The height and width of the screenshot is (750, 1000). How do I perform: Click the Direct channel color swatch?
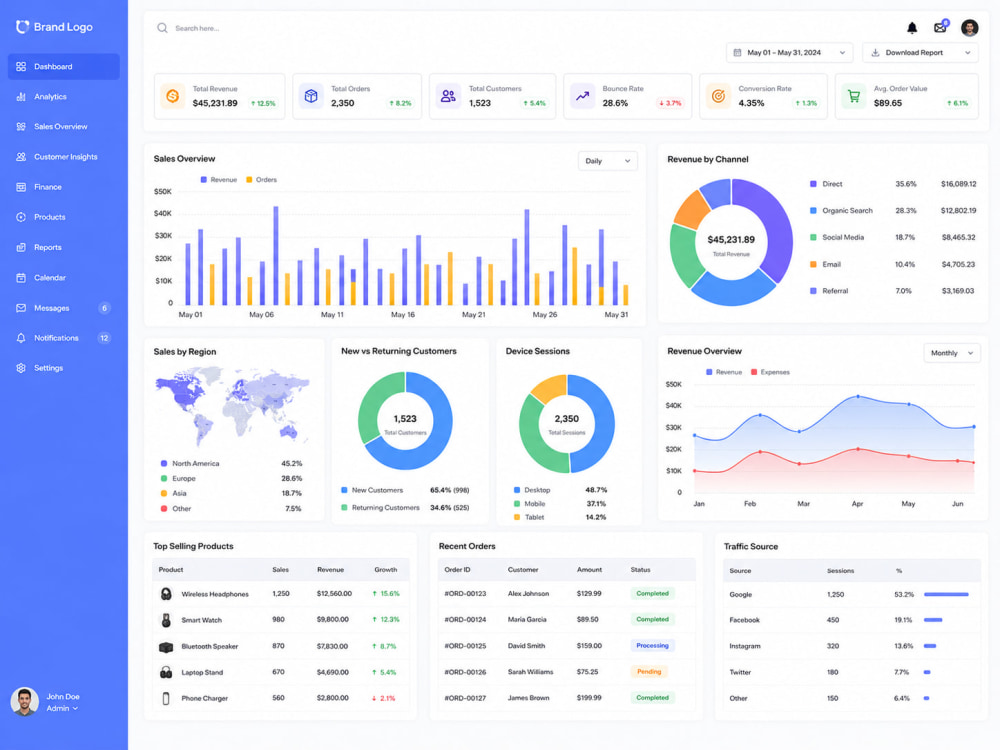tap(813, 184)
